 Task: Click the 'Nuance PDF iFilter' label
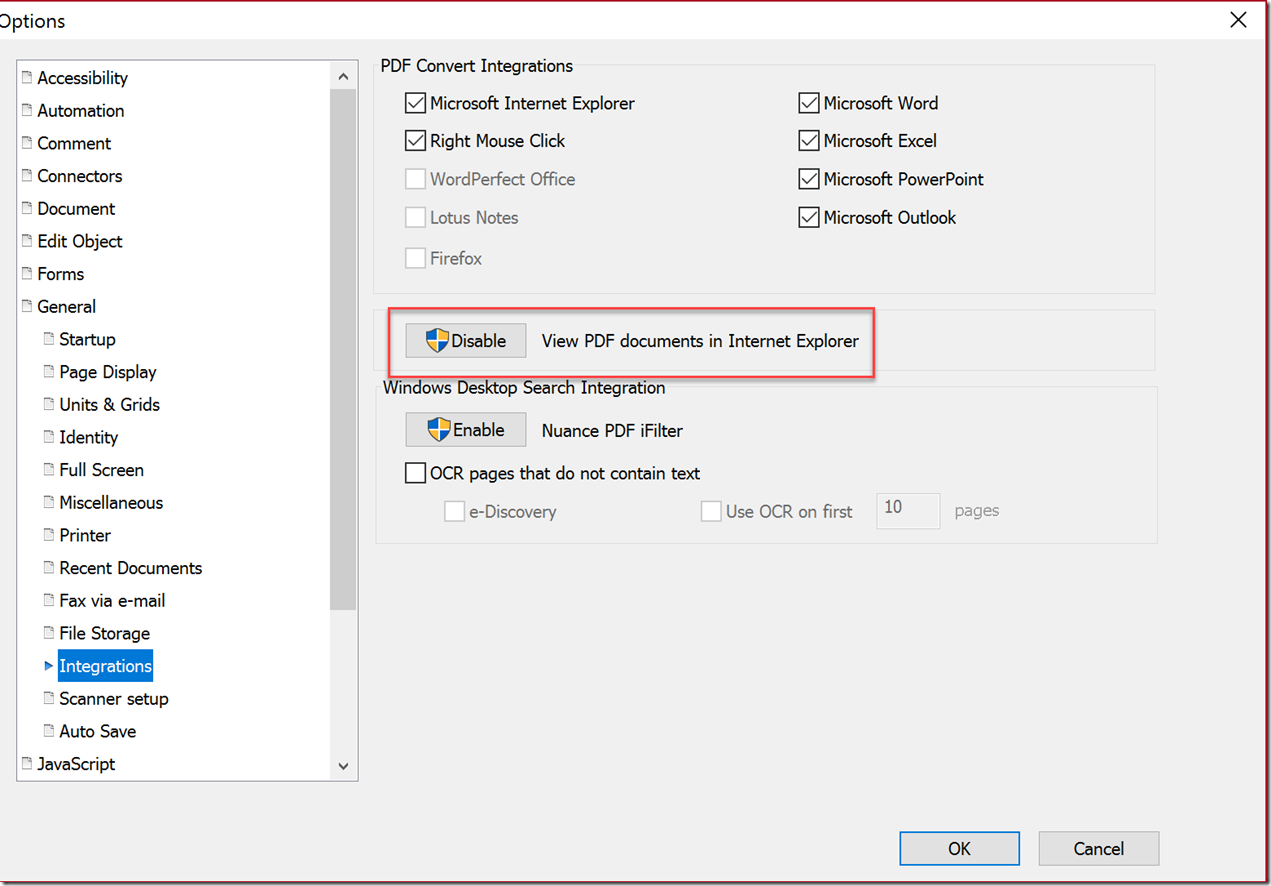click(612, 431)
